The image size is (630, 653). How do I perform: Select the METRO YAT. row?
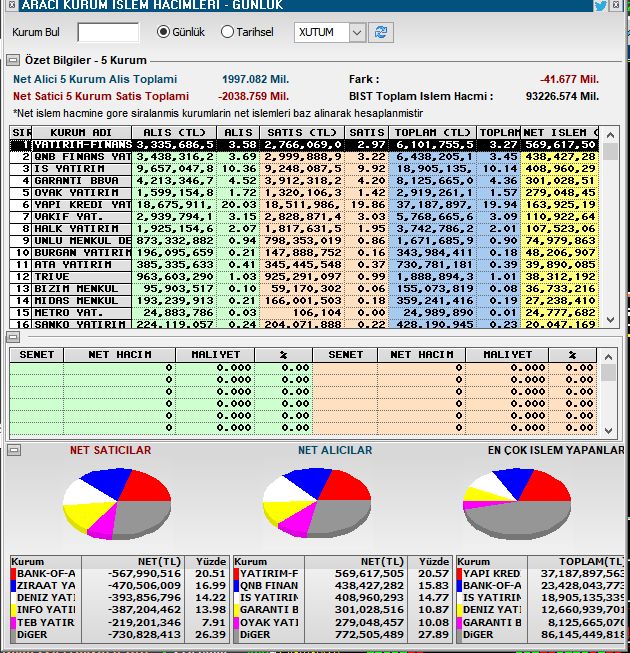[x=304, y=313]
